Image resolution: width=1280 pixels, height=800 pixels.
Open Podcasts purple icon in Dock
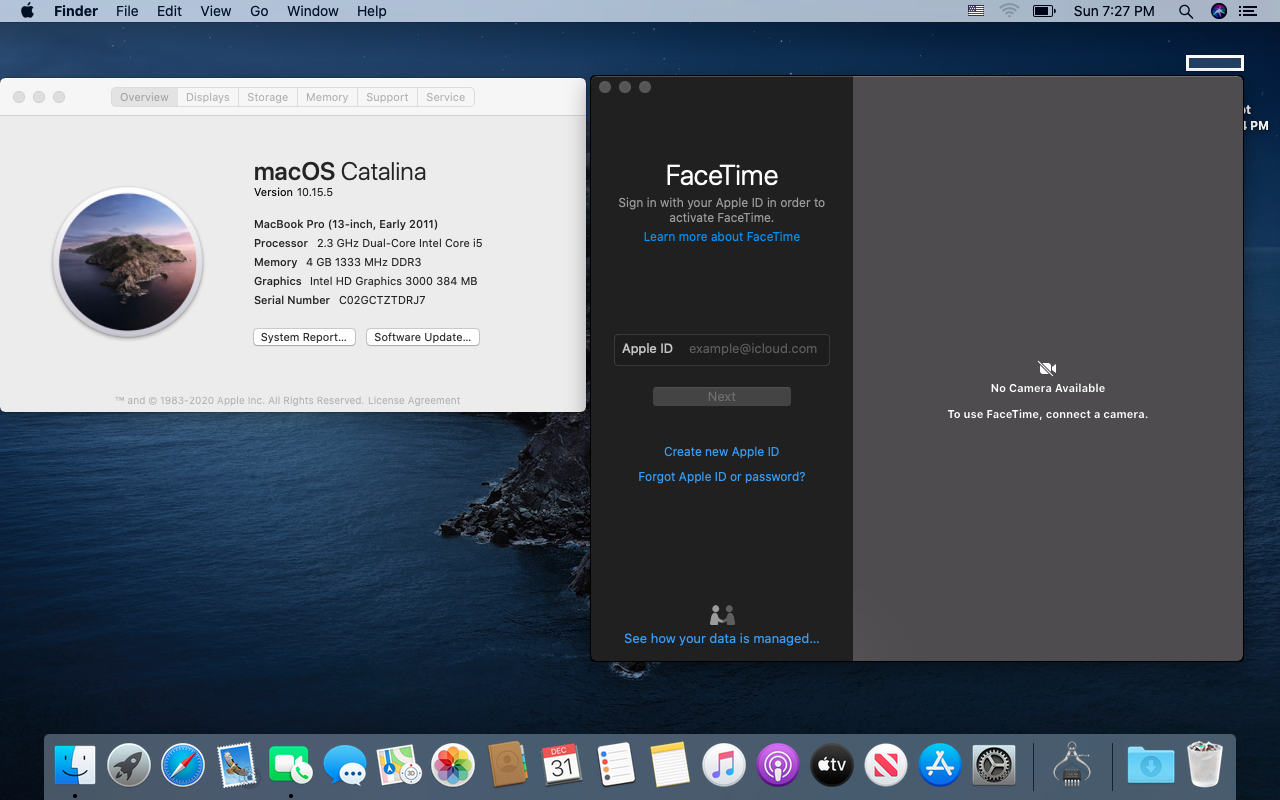[777, 766]
